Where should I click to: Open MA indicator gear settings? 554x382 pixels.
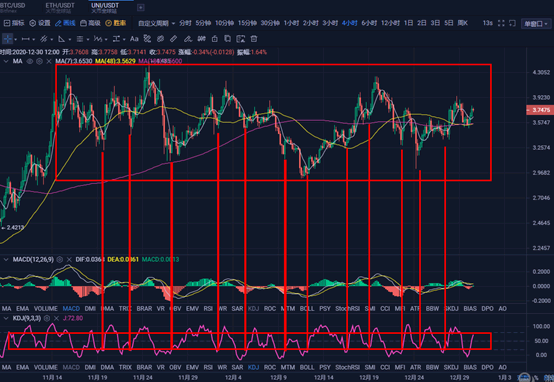pyautogui.click(x=39, y=61)
